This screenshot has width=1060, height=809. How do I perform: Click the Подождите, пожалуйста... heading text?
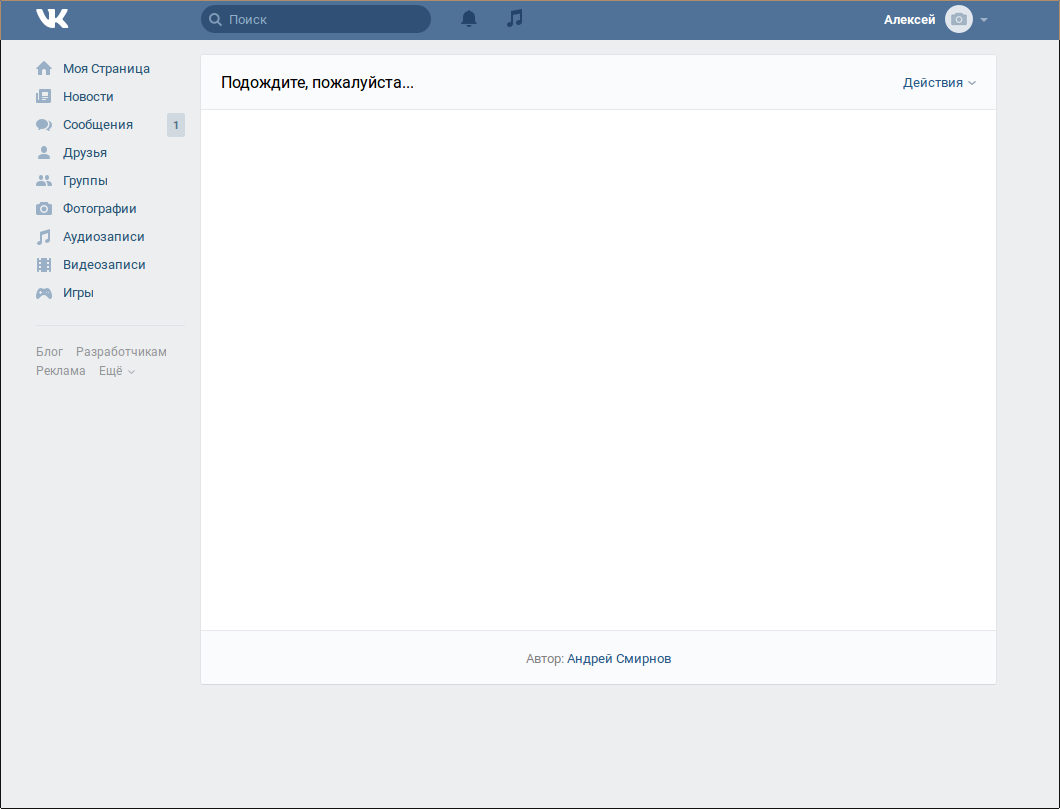click(317, 82)
